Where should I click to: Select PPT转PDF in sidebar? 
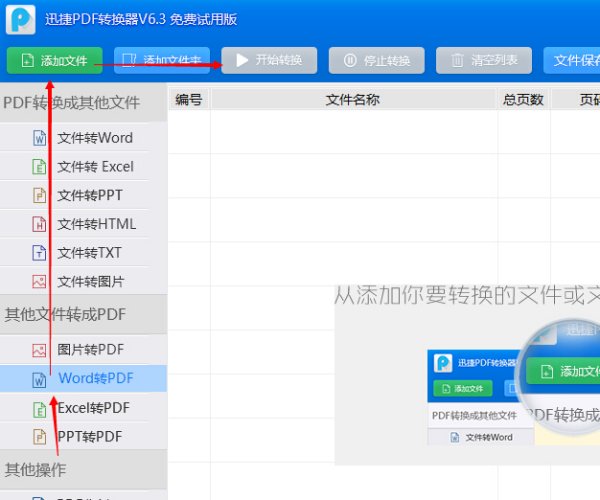point(83,436)
